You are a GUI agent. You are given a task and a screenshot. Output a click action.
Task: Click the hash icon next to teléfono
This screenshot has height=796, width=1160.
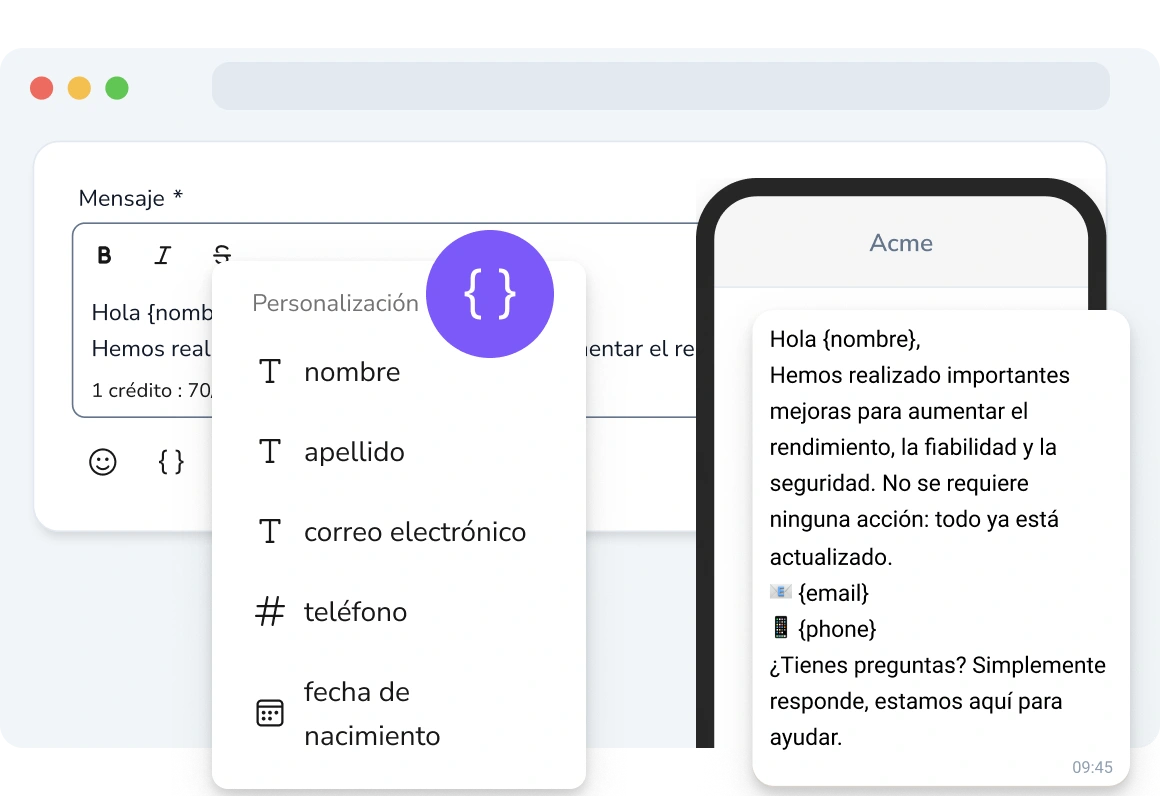(x=269, y=612)
